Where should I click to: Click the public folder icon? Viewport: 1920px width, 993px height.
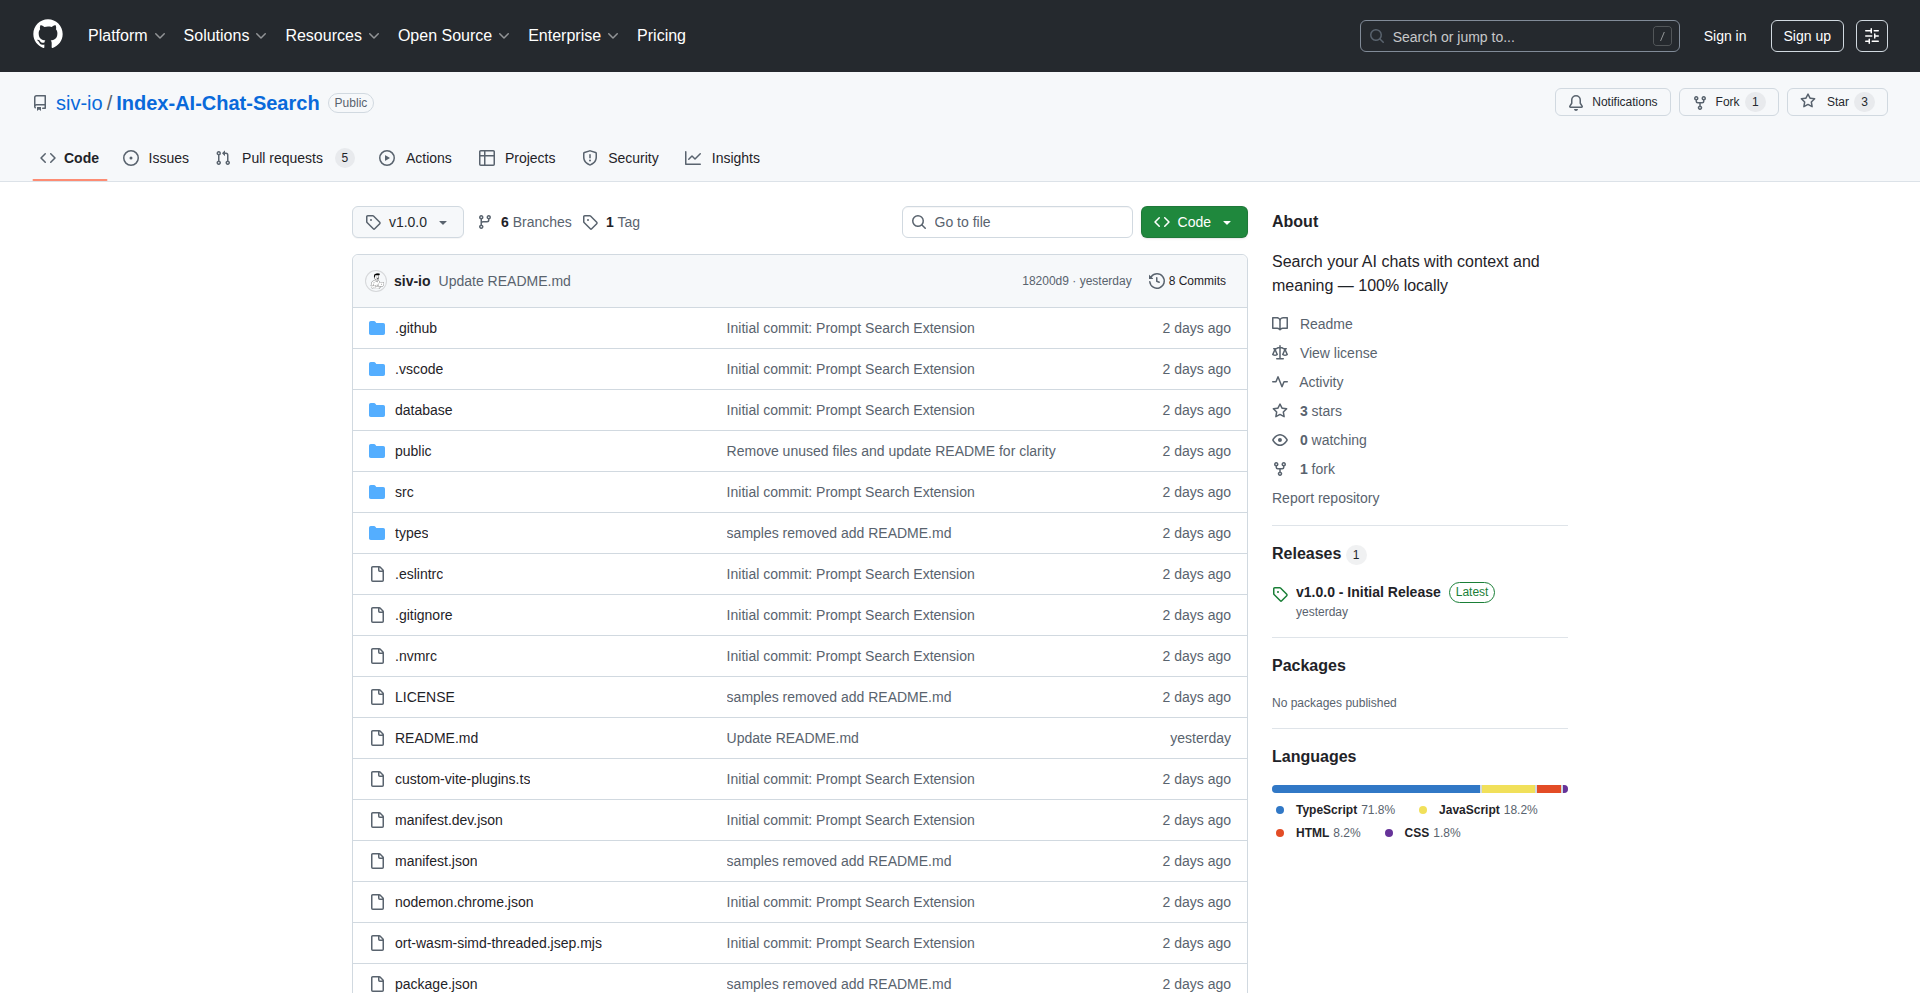[x=377, y=451]
